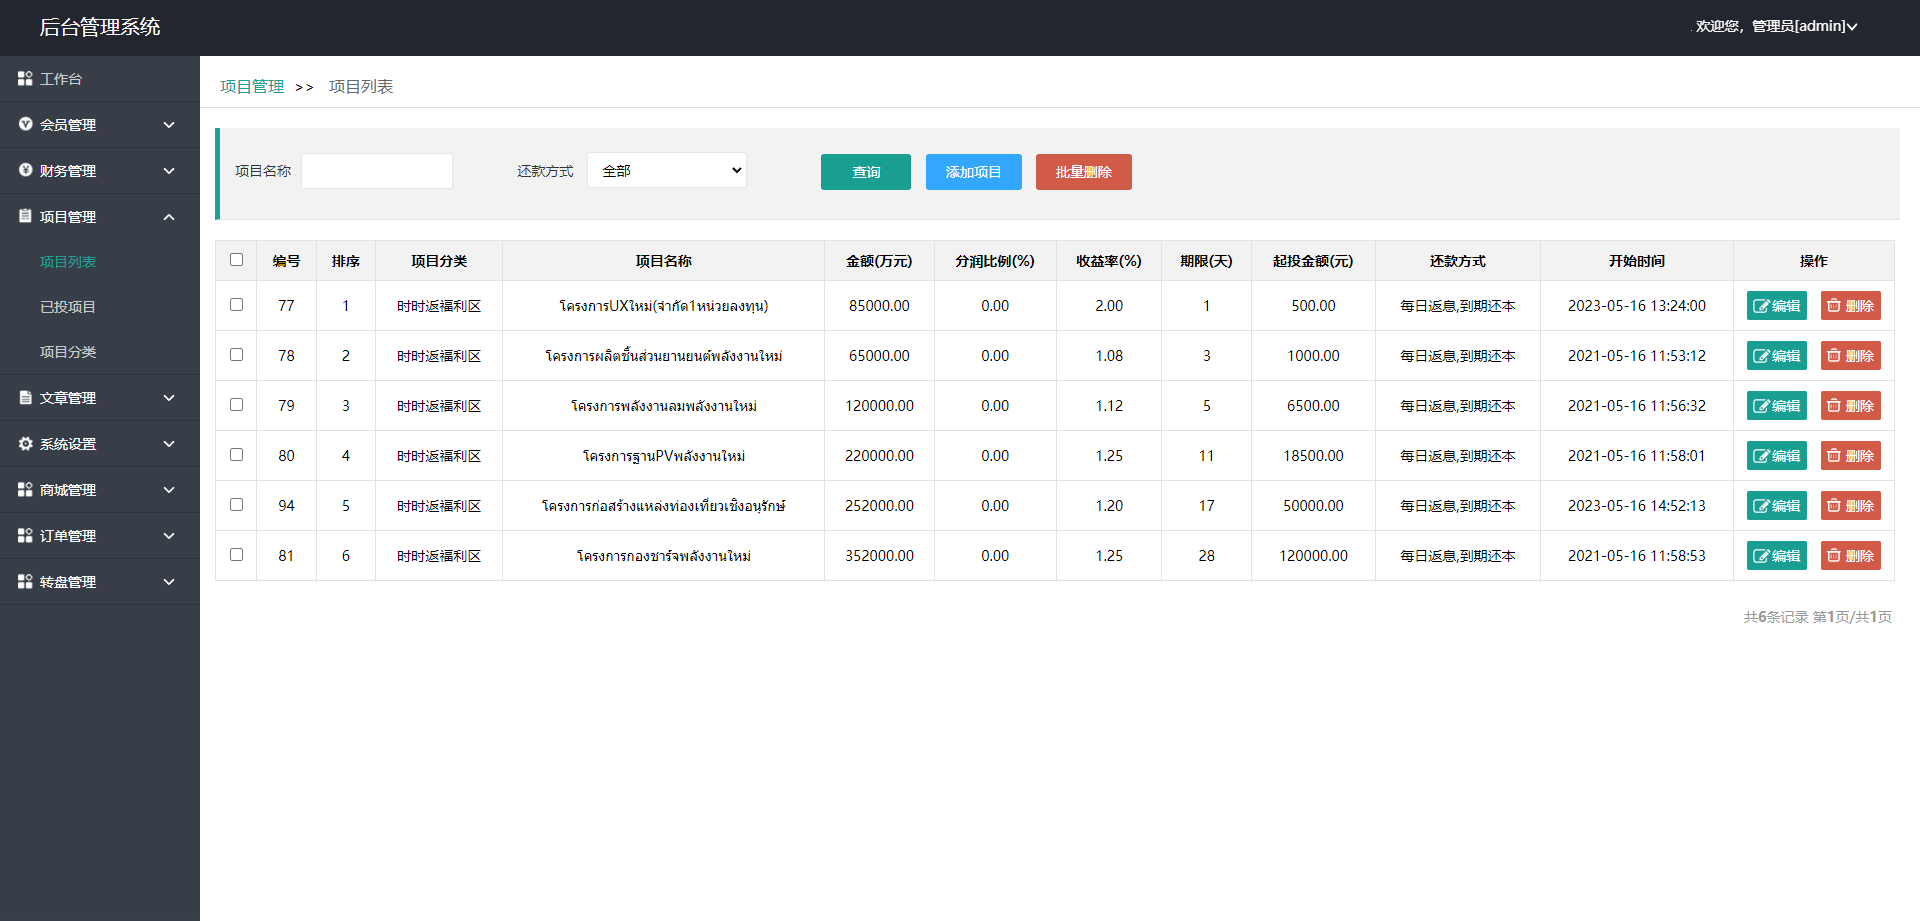Click the 项目名称 search input field
This screenshot has width=1920, height=921.
377,171
